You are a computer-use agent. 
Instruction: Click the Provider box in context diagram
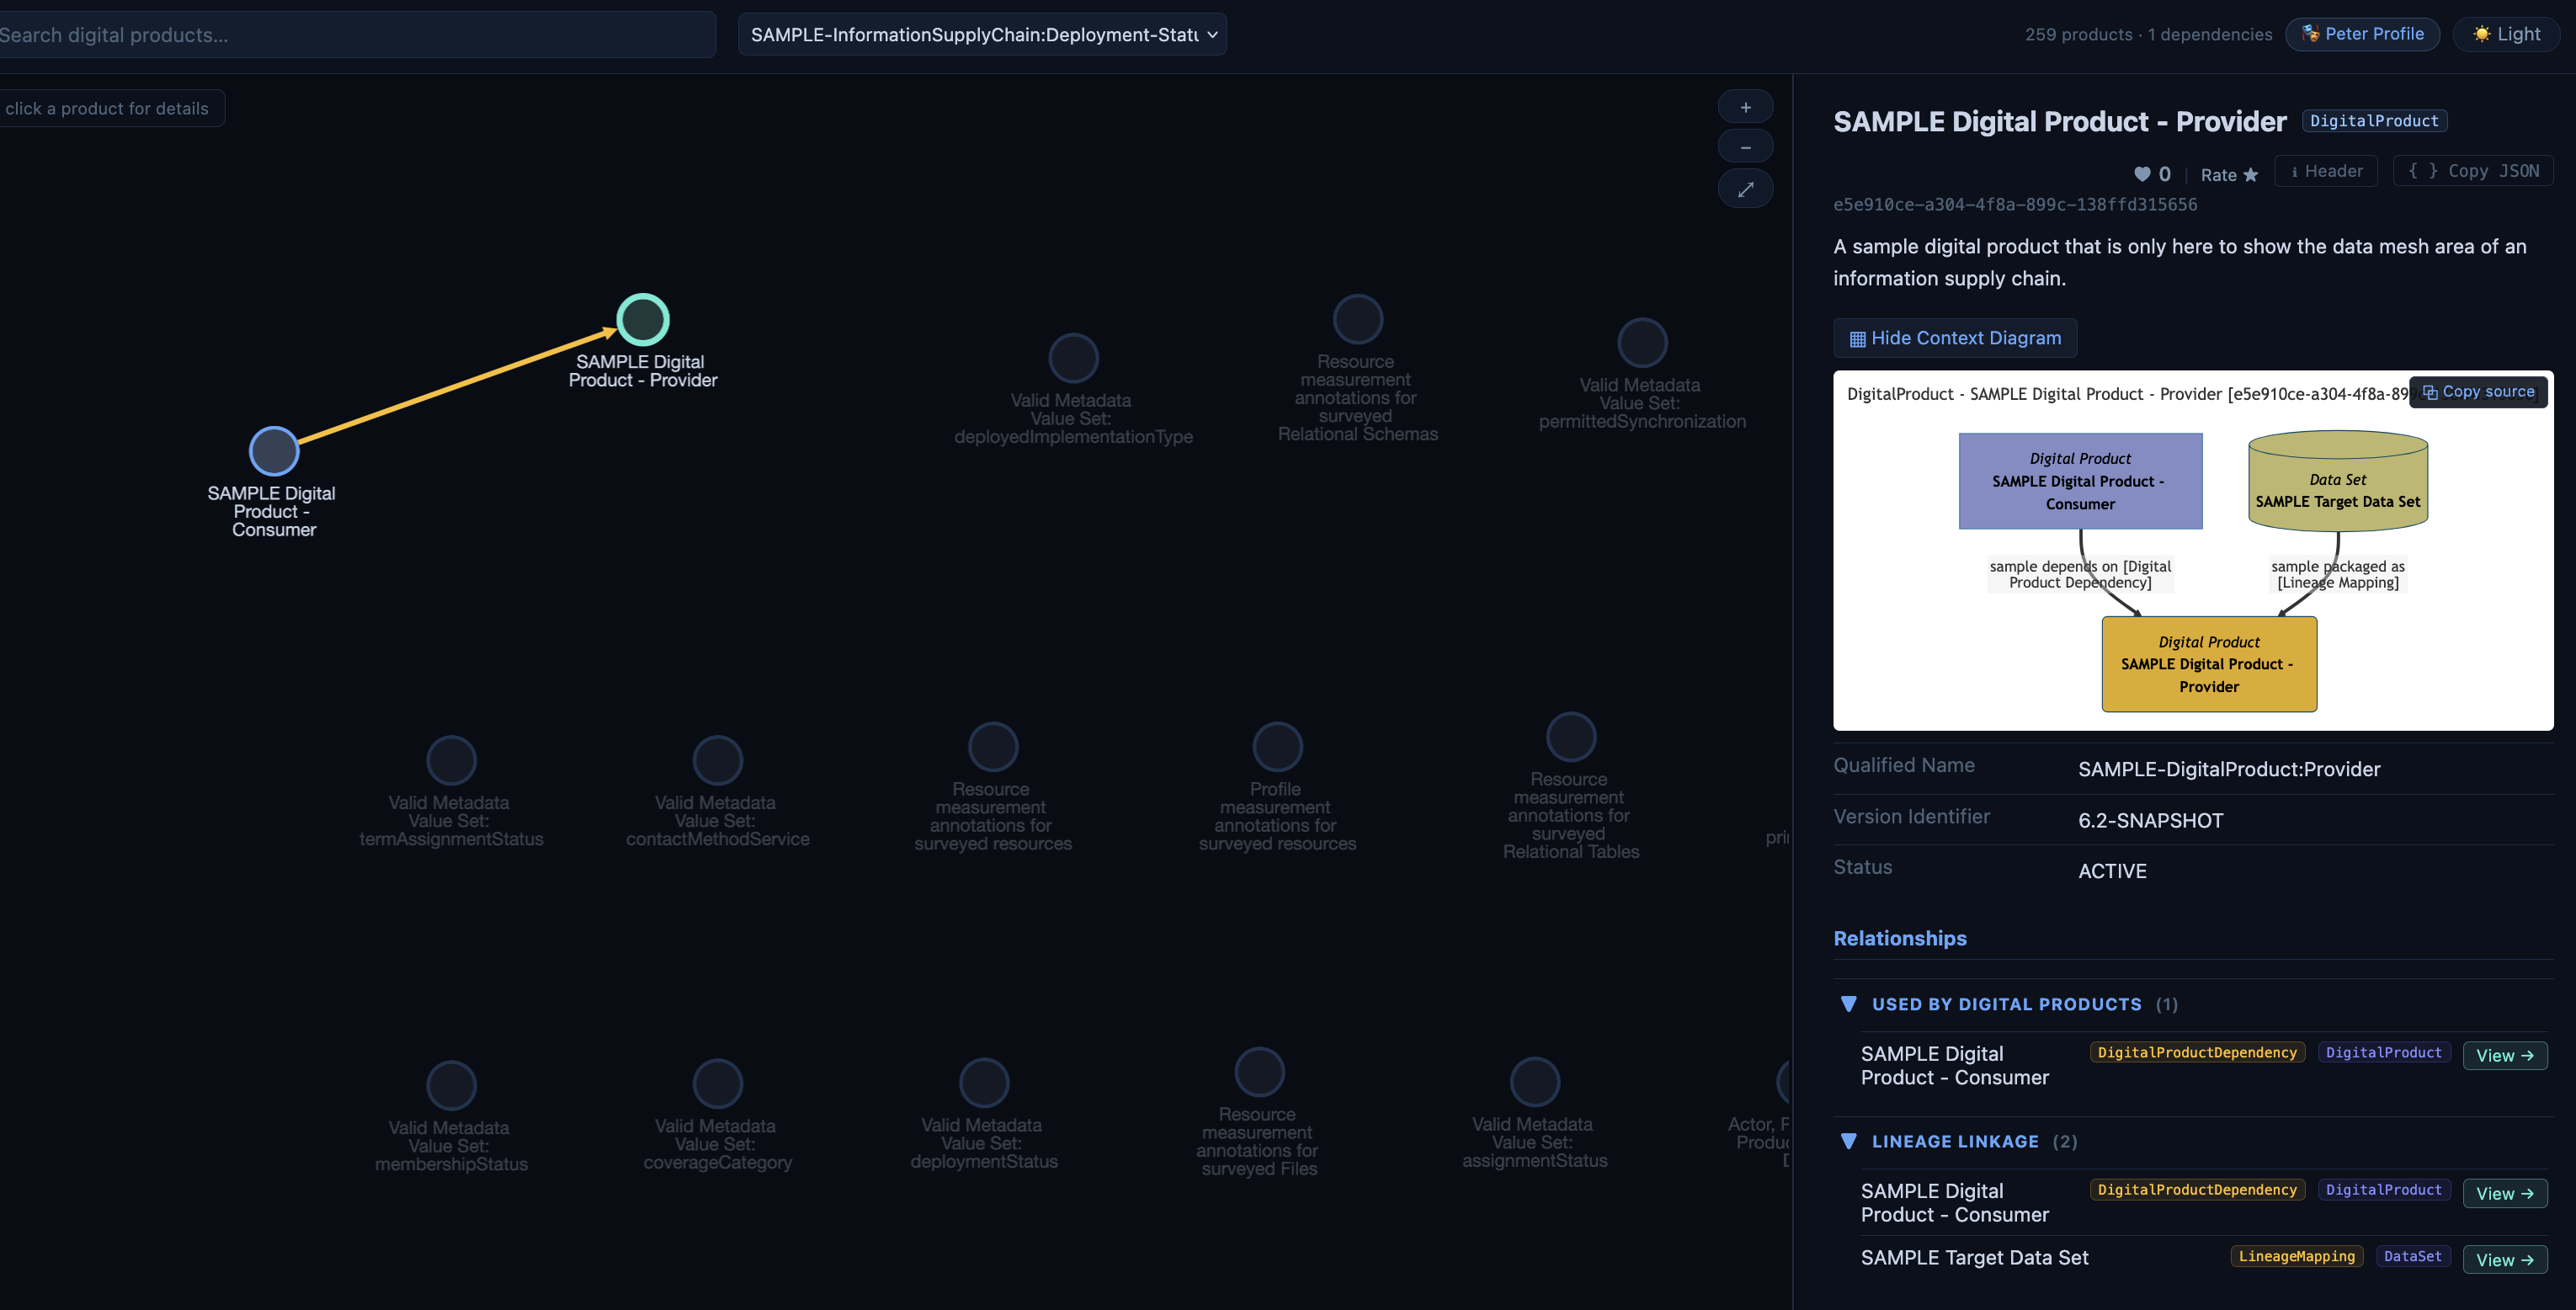(2209, 664)
